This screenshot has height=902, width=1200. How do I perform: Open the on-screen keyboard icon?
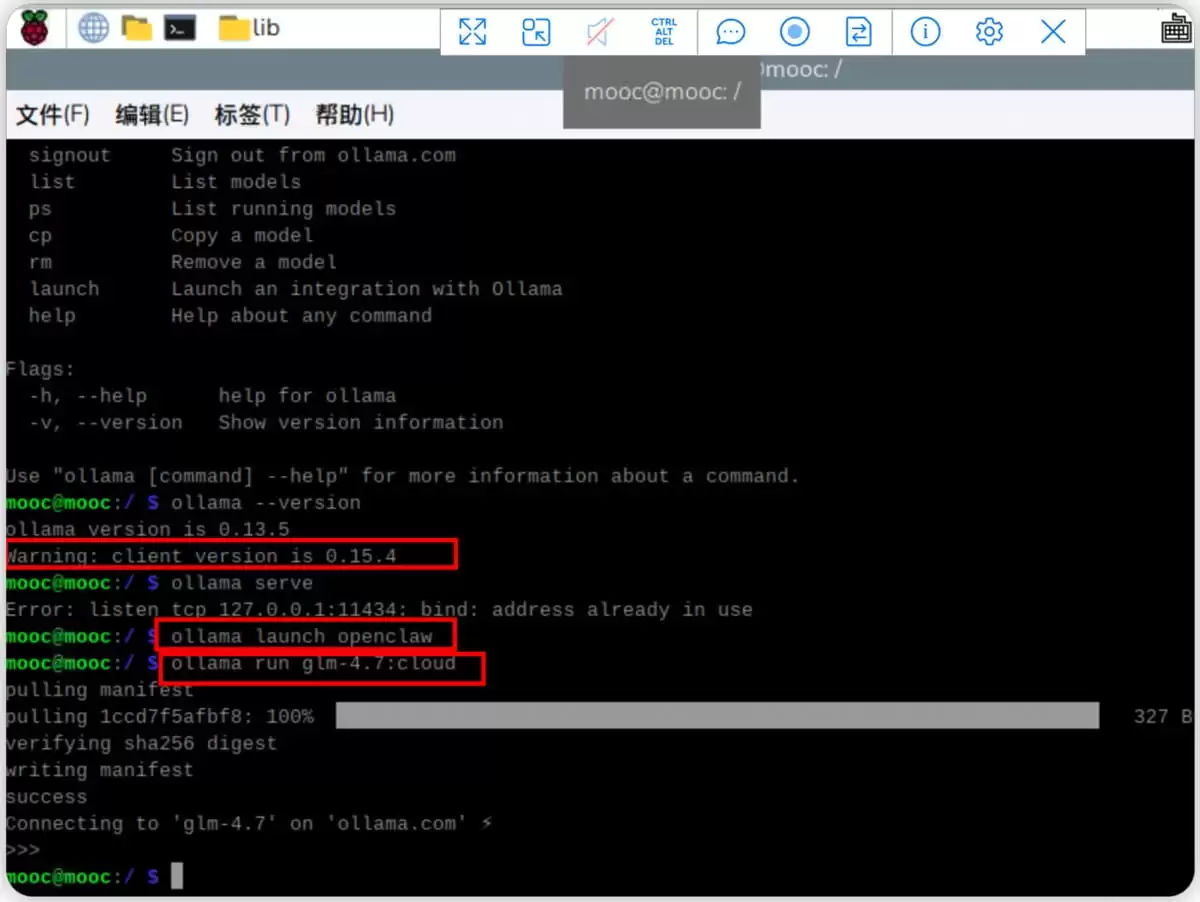pos(1176,30)
